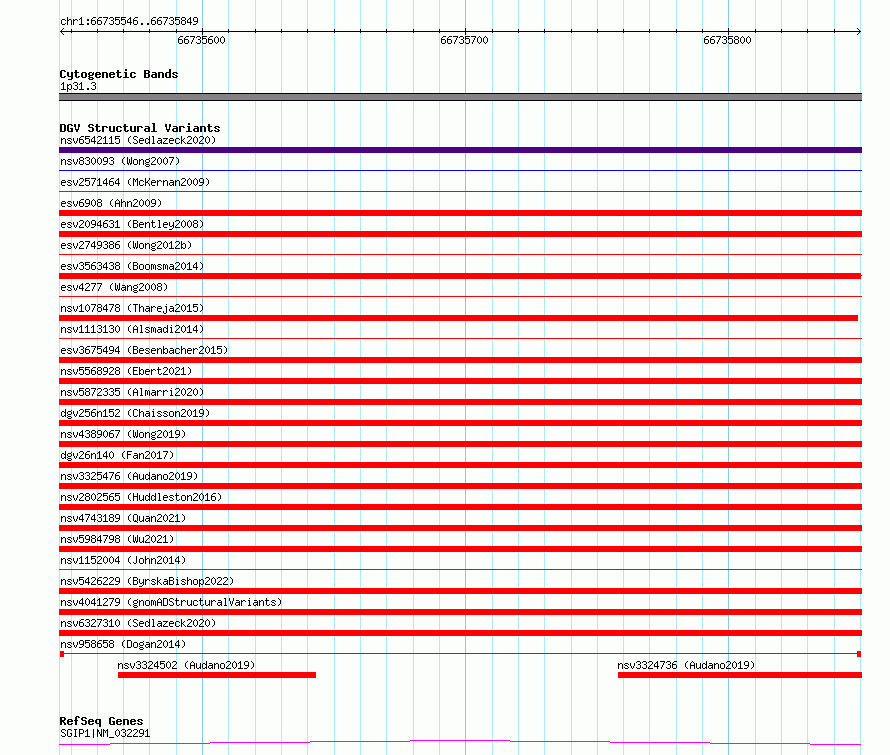The height and width of the screenshot is (755, 890).
Task: Click the purple nsv6542115 feature bar
Action: click(460, 150)
